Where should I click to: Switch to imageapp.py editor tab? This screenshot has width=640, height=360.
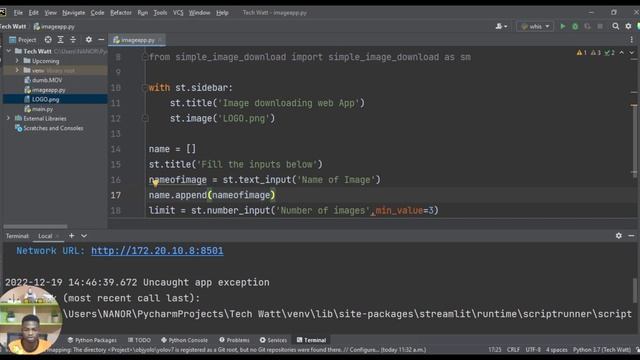click(138, 40)
